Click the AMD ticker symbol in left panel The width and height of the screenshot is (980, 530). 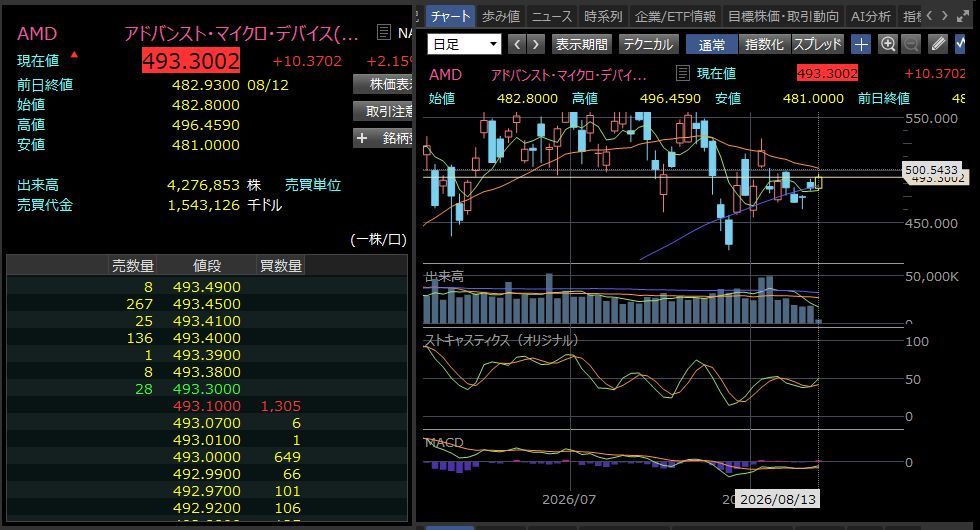point(37,33)
